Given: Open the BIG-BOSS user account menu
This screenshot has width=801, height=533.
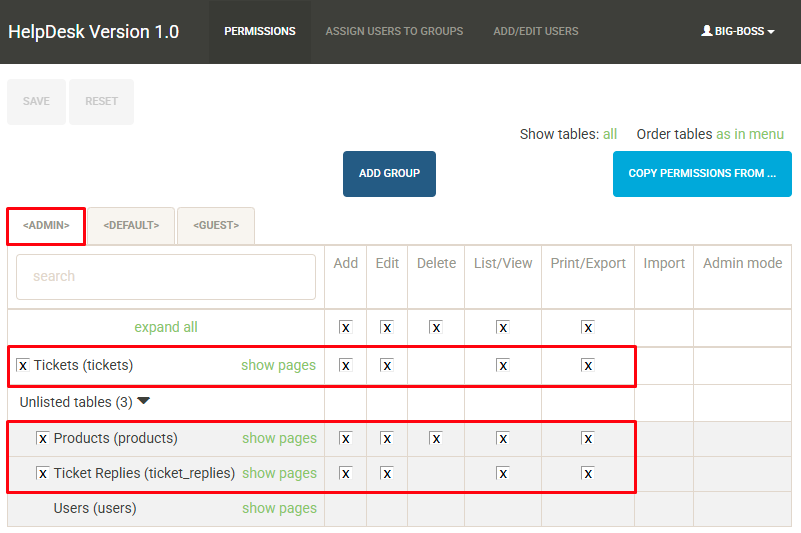Looking at the screenshot, I should pos(738,31).
